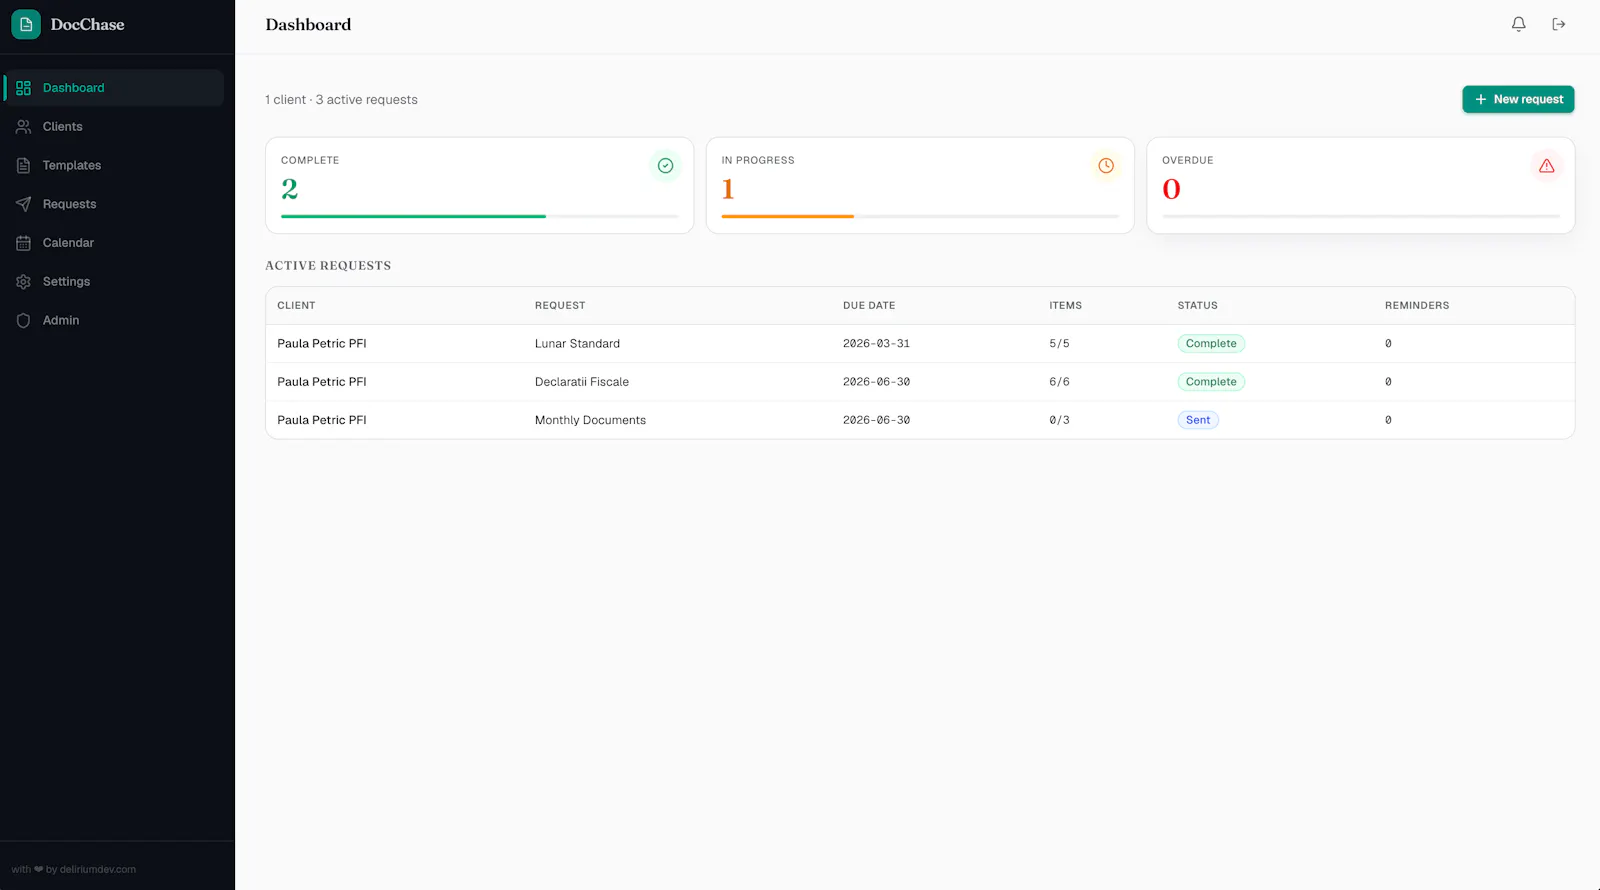Viewport: 1600px width, 890px height.
Task: Navigate to Requests
Action: point(114,204)
